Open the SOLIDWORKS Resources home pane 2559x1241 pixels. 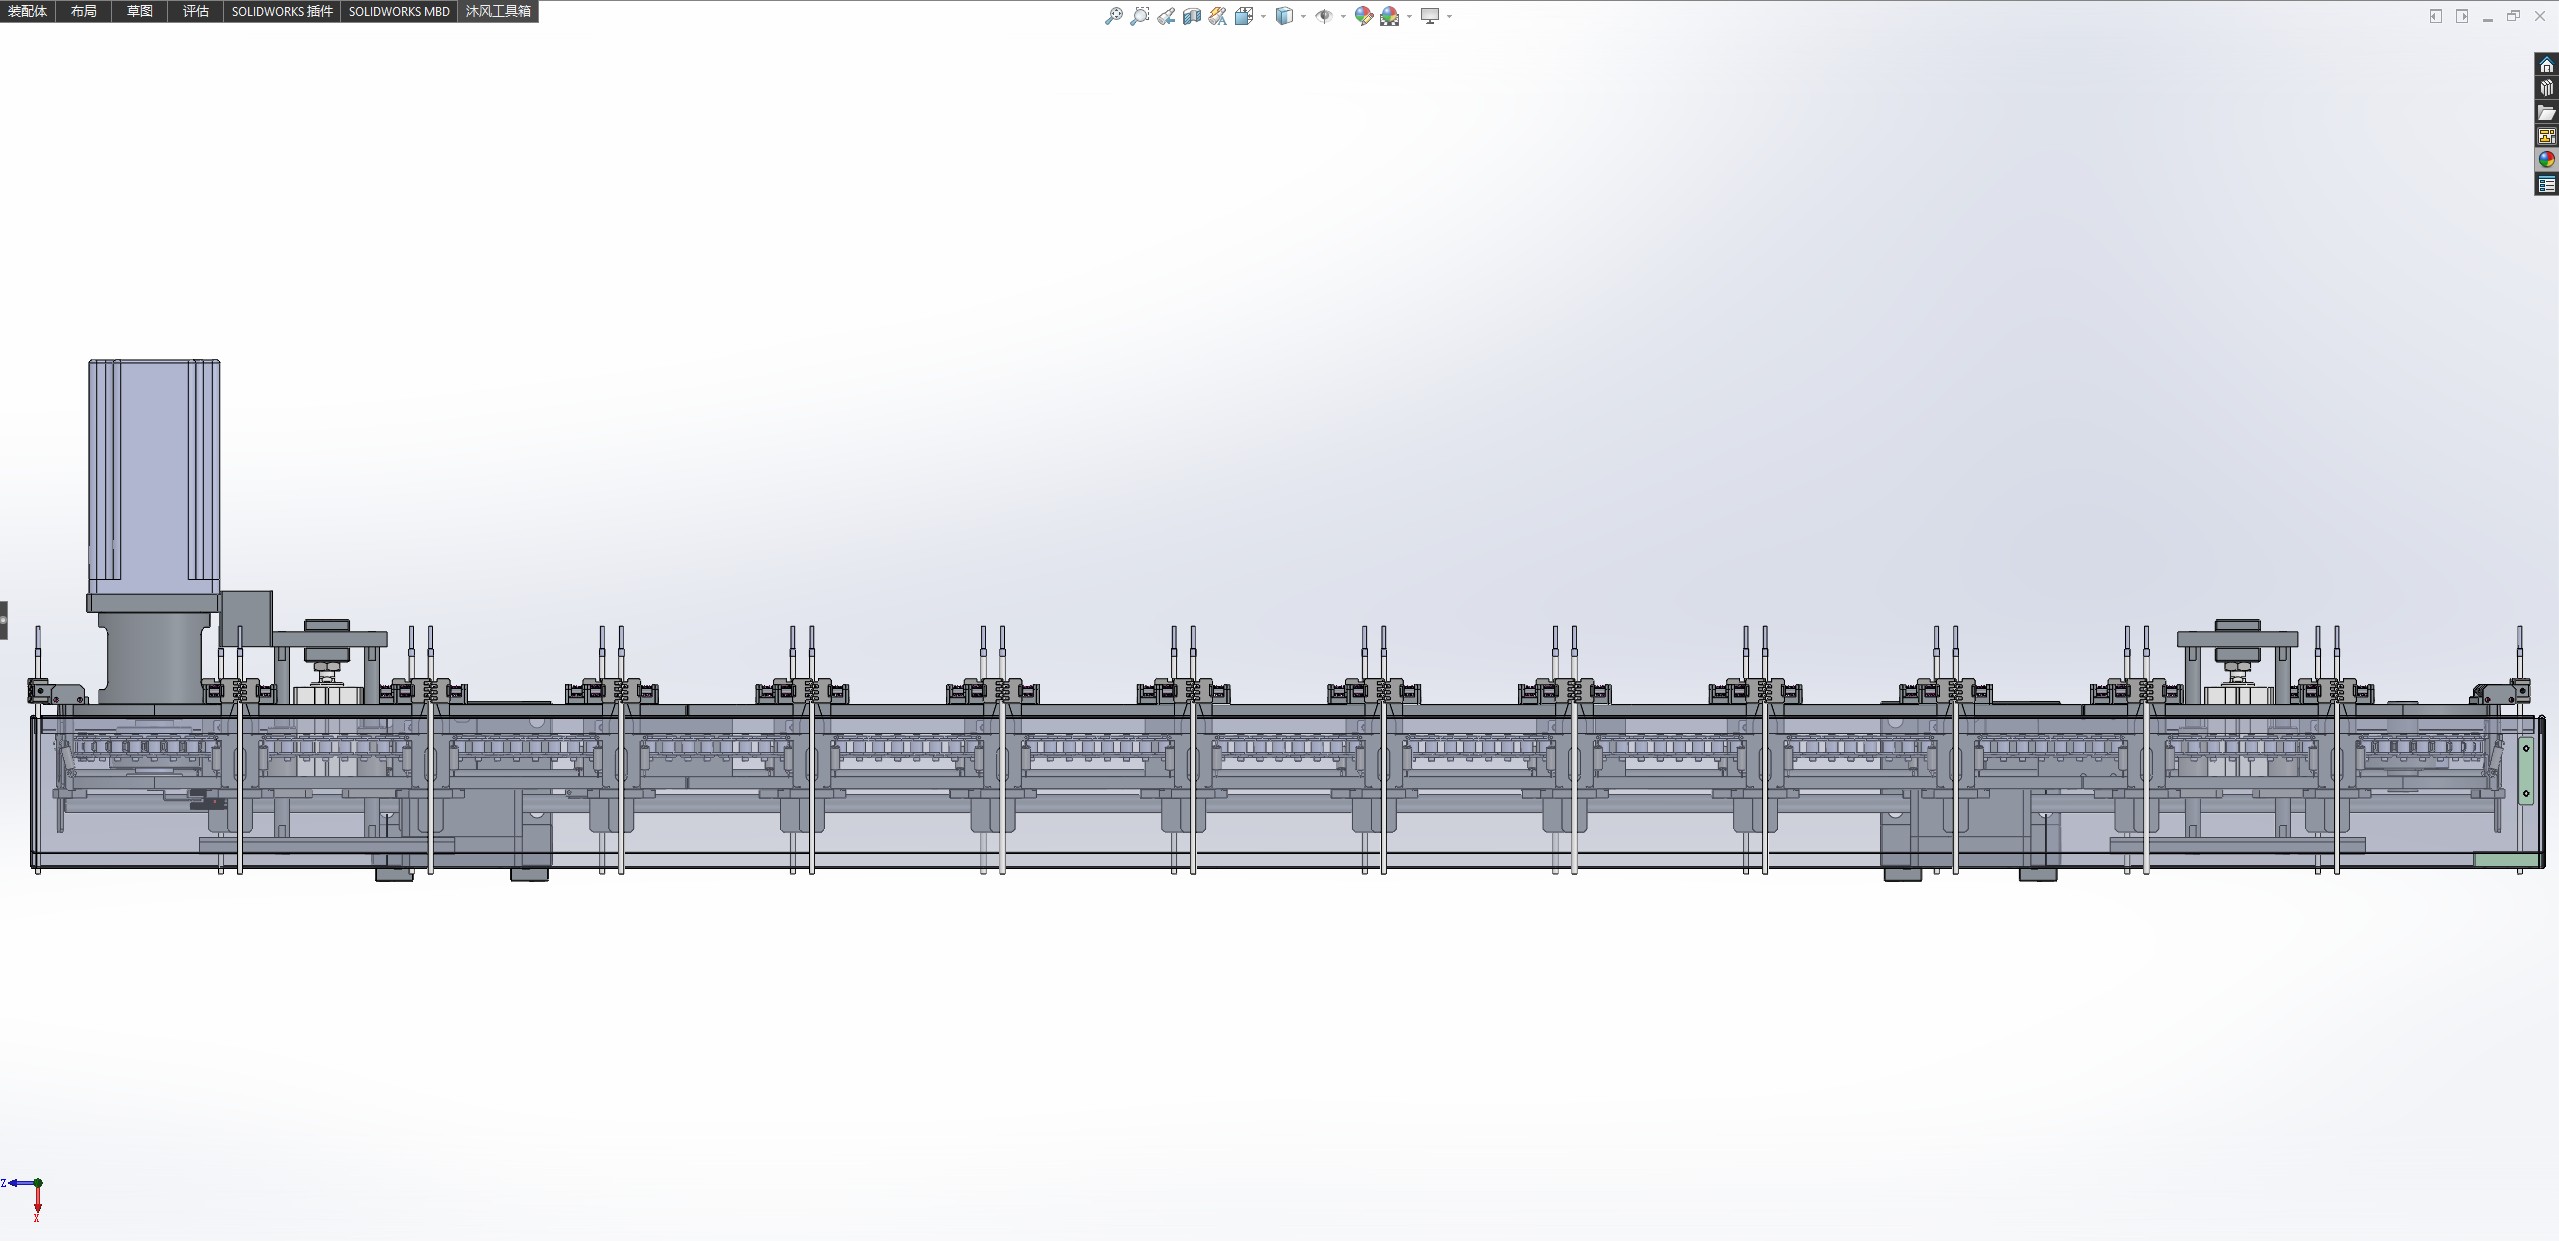(2546, 65)
